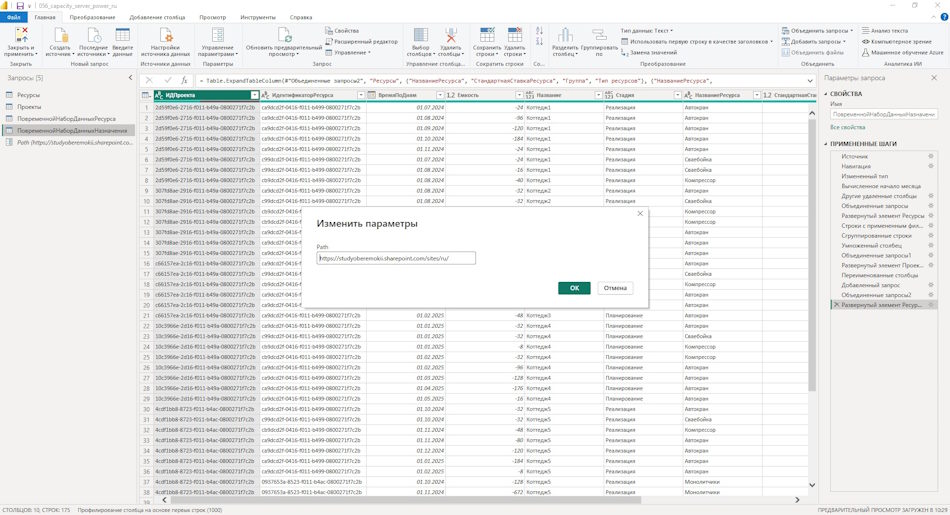Click the horizontal scrollbar of the table

[x=406, y=500]
